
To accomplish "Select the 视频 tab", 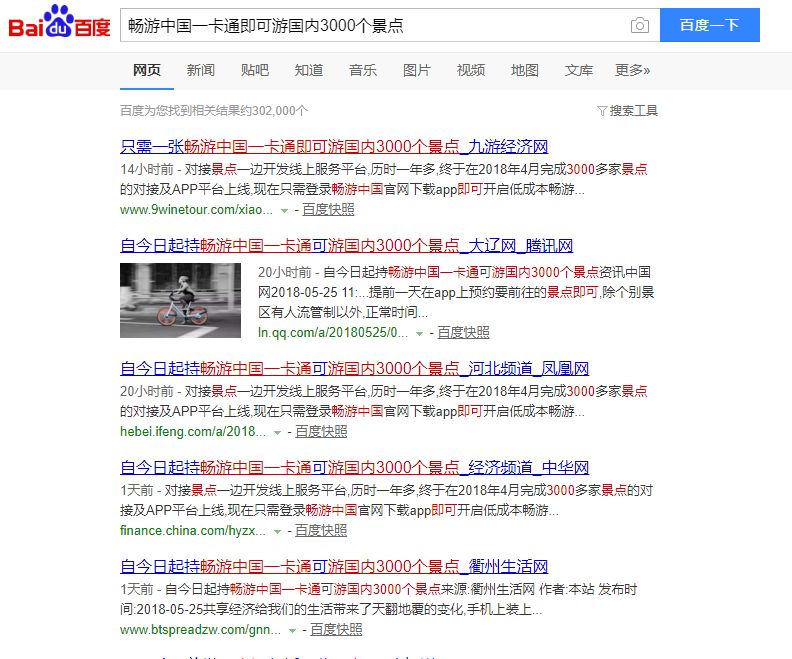I will pos(471,70).
